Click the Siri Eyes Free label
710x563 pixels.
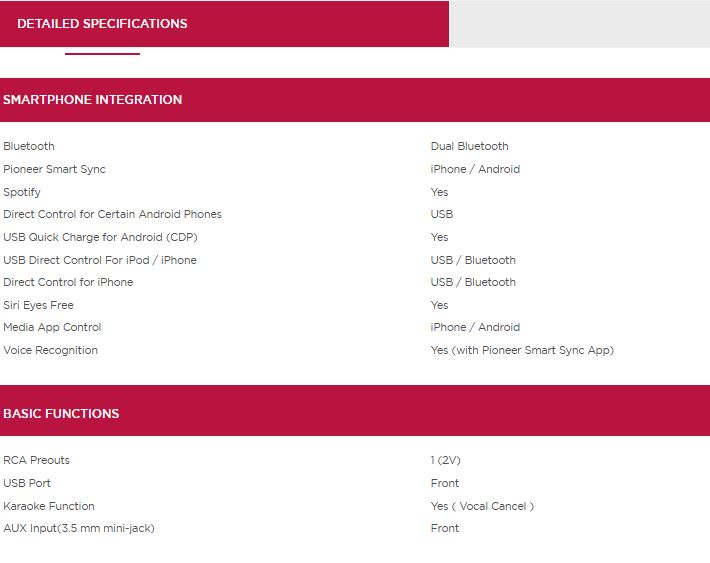click(38, 305)
